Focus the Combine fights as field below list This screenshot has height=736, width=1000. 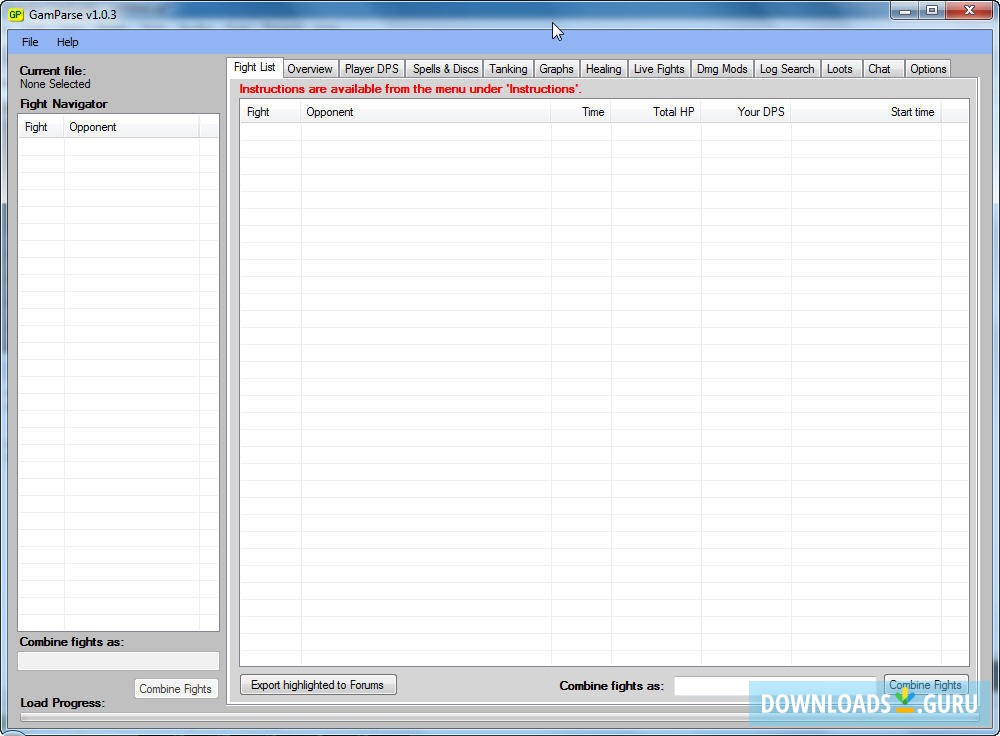point(776,686)
